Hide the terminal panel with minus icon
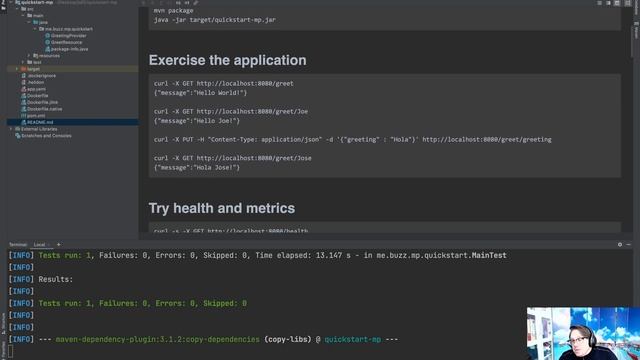This screenshot has width=640, height=360. pos(629,244)
